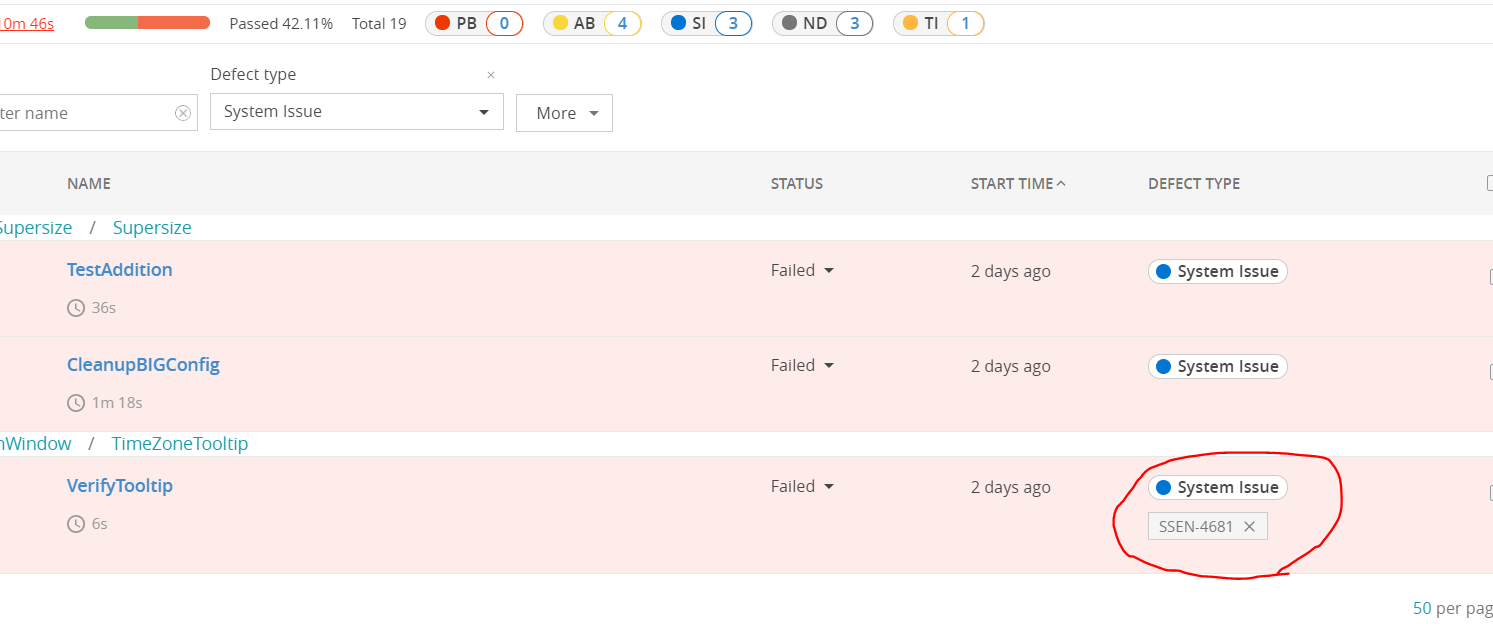Clear the Defect type filter with the X
Image resolution: width=1493 pixels, height=627 pixels.
click(x=491, y=75)
